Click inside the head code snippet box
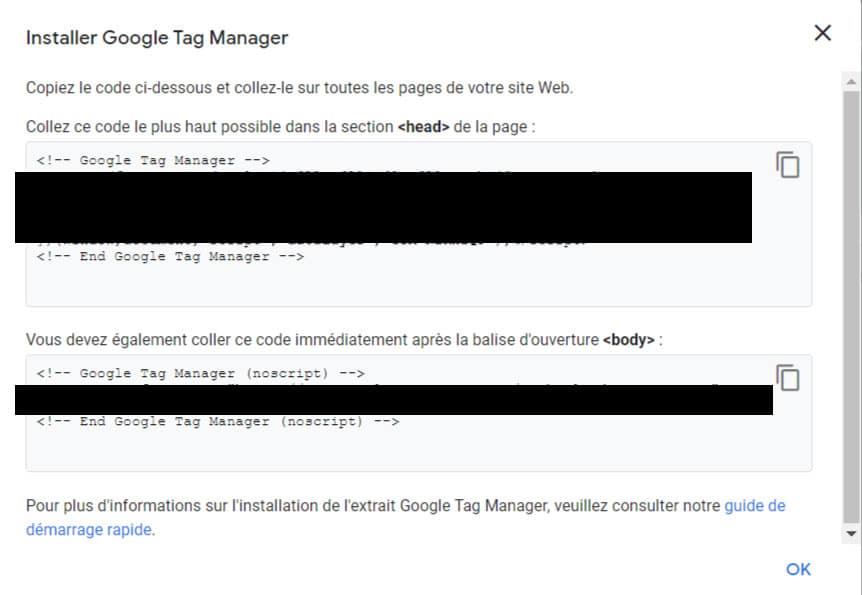Screen dimensions: 862x595 (400, 280)
